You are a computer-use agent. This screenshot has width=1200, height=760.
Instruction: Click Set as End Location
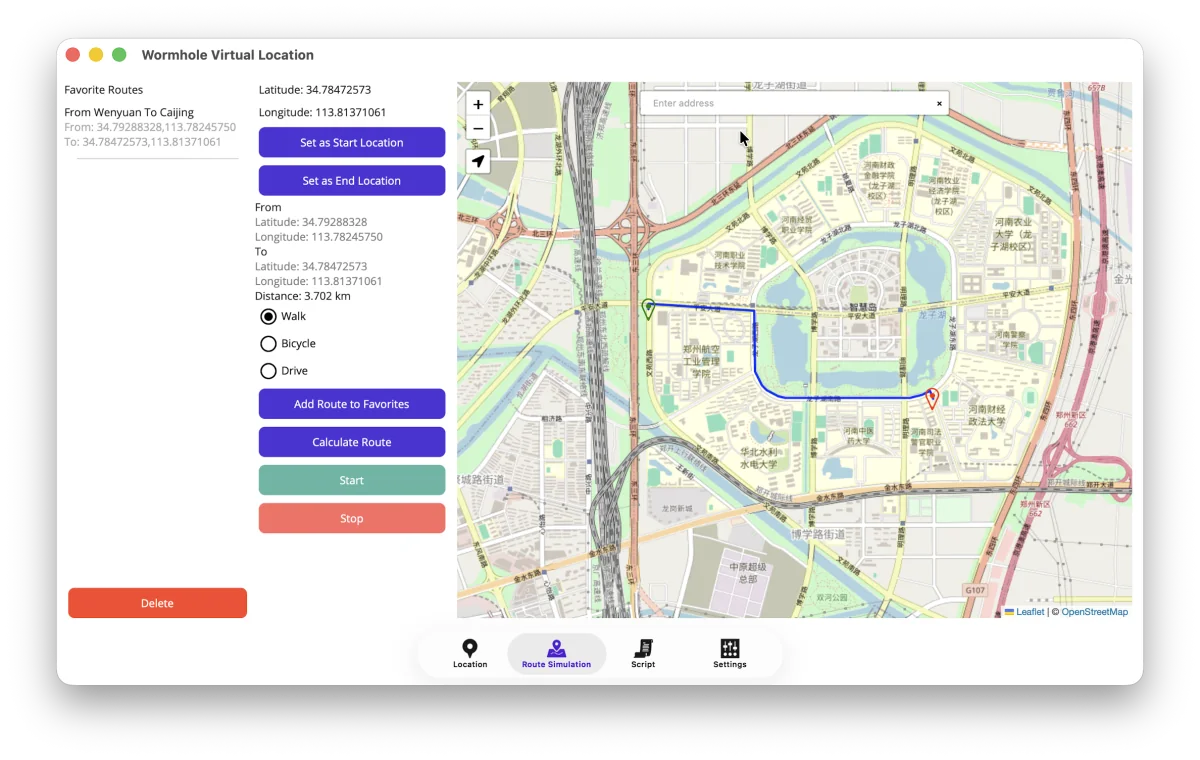[352, 180]
